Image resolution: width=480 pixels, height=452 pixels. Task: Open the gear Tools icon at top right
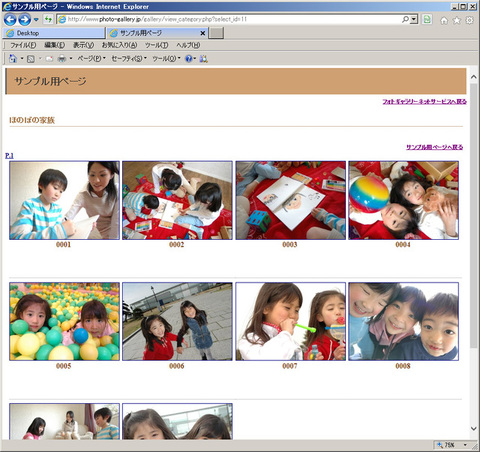[469, 20]
